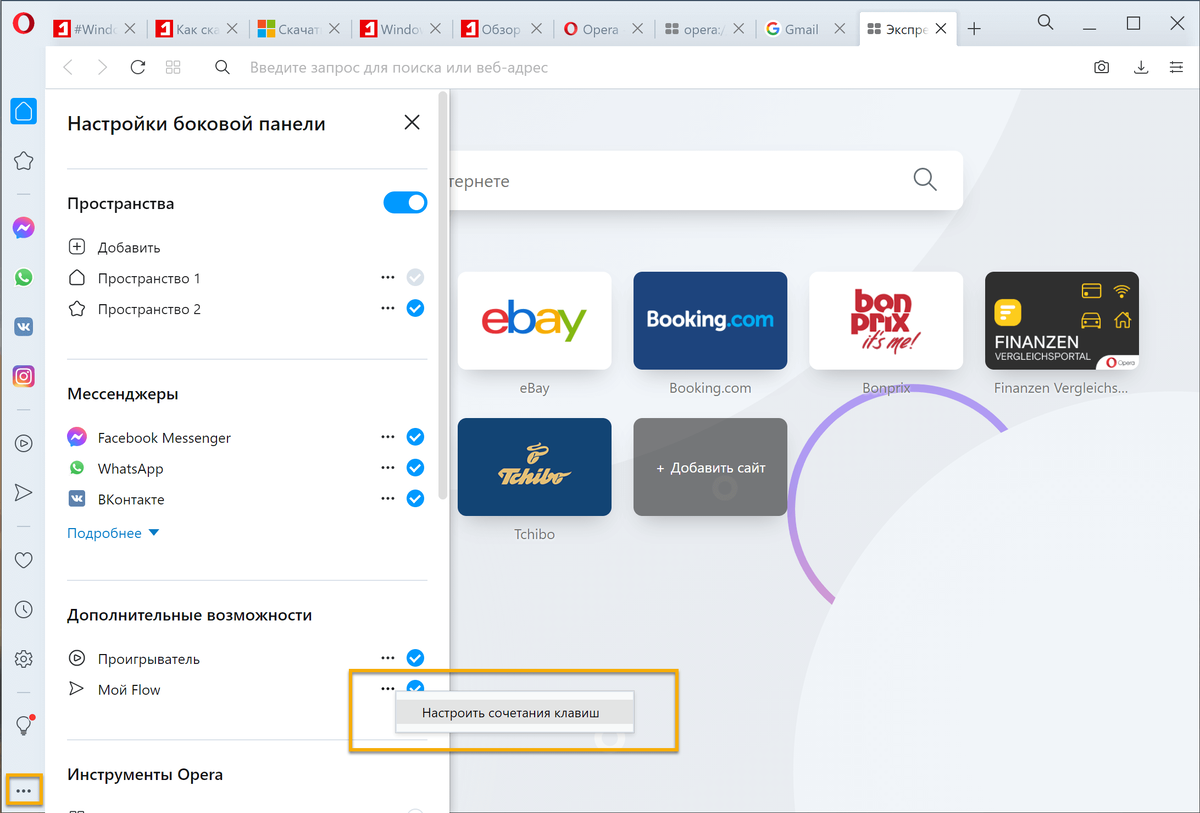
Task: Open the Bonprix speed dial tile
Action: (x=886, y=321)
